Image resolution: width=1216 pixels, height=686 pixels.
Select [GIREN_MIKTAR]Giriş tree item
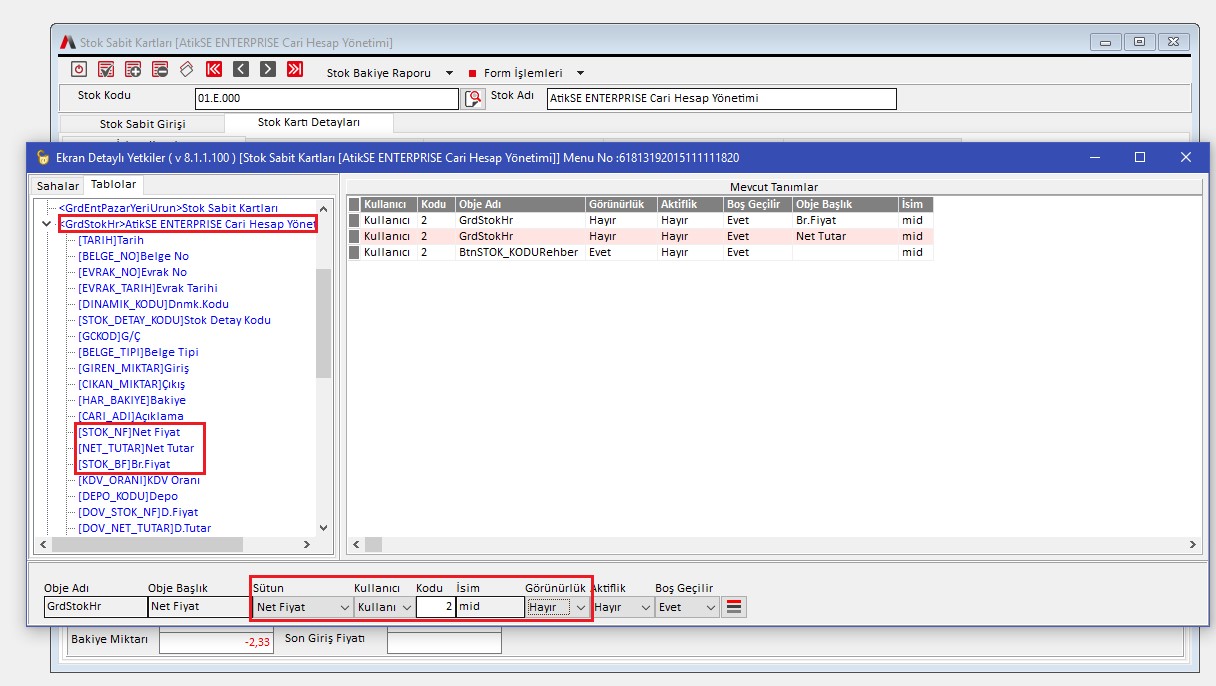pos(133,368)
